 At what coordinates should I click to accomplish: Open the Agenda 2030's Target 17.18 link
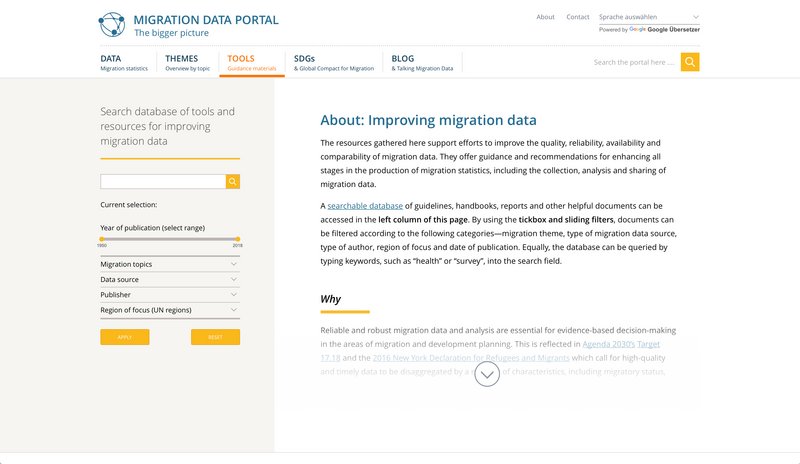(621, 344)
